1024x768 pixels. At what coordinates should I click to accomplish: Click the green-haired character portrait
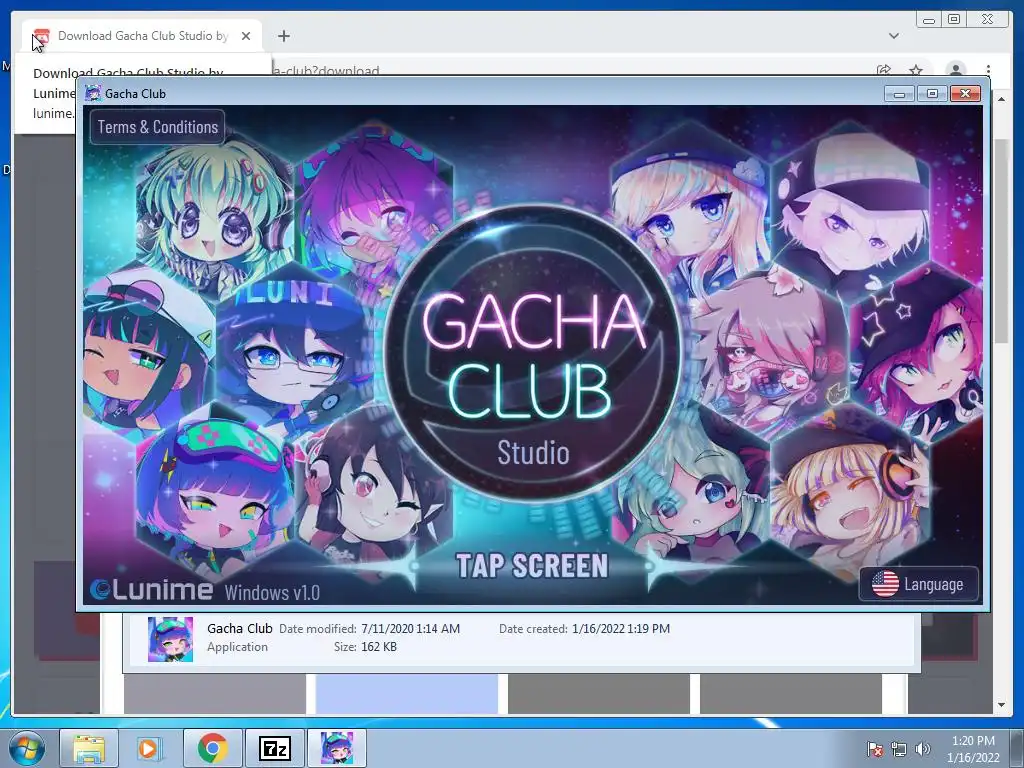point(214,212)
